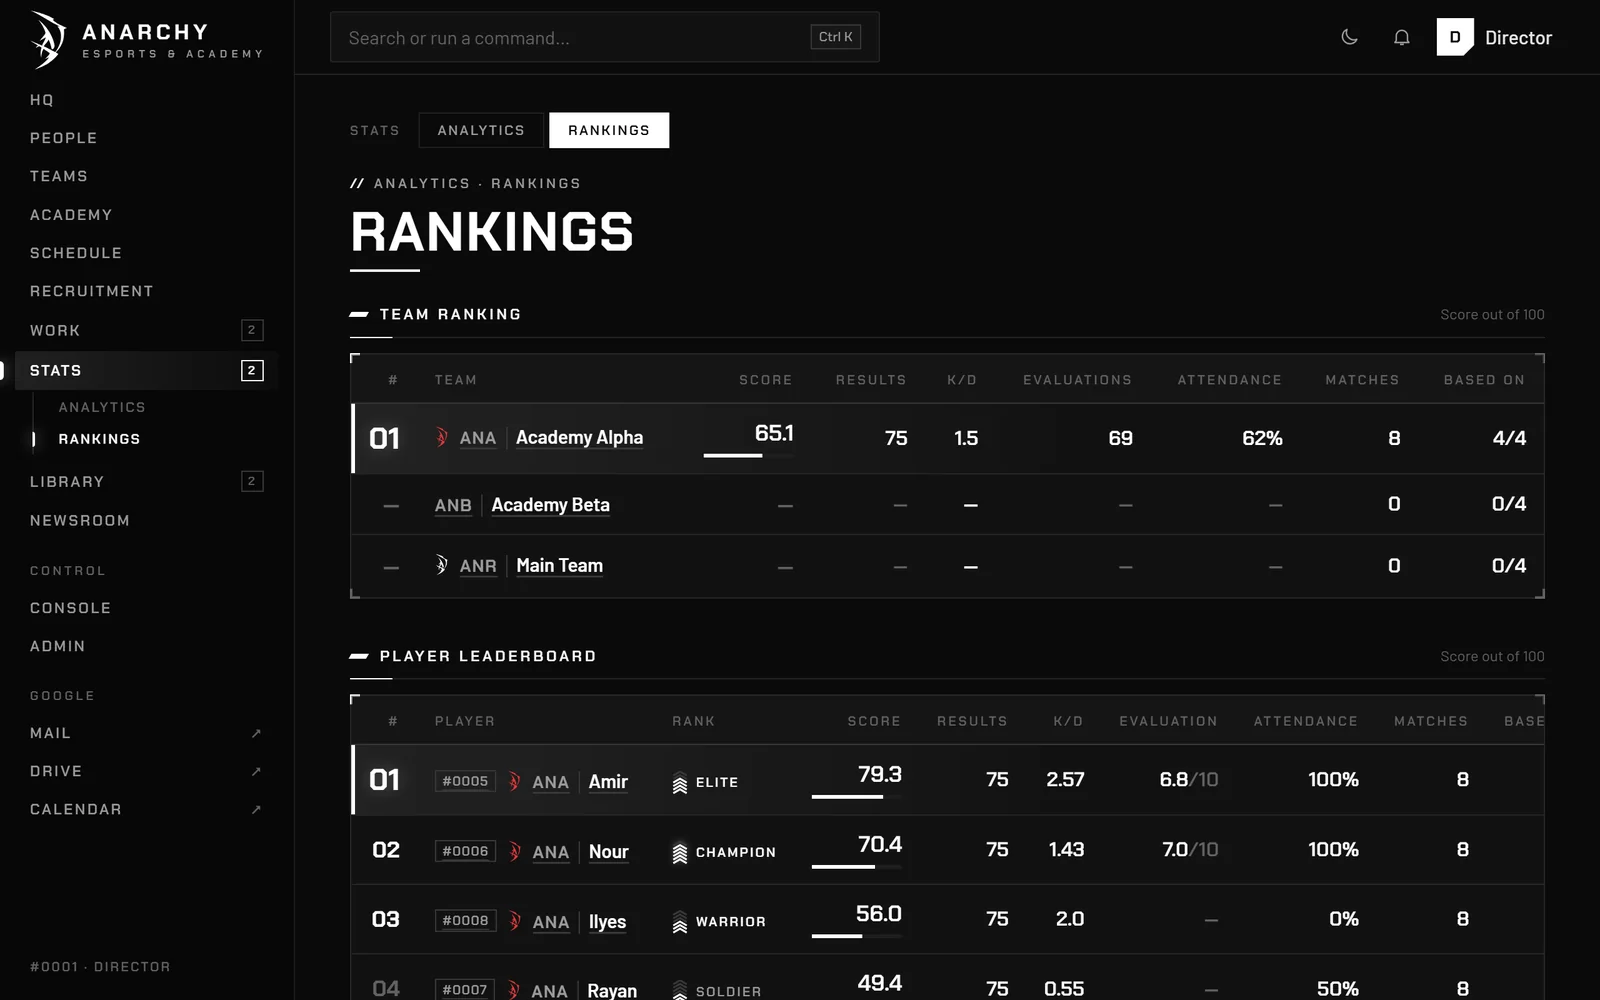Open Drive external link arrow
This screenshot has height=1000, width=1600.
[x=256, y=771]
